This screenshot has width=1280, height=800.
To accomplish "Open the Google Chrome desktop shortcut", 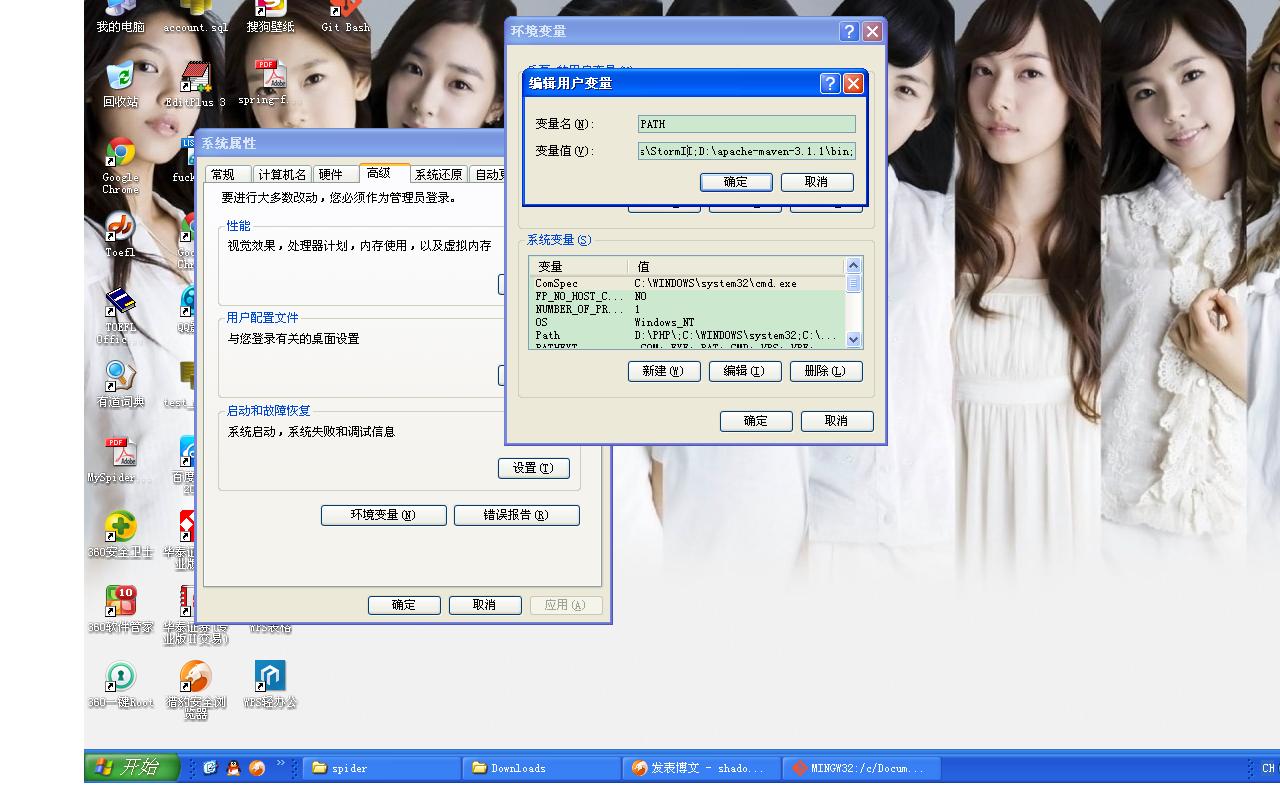I will point(120,154).
